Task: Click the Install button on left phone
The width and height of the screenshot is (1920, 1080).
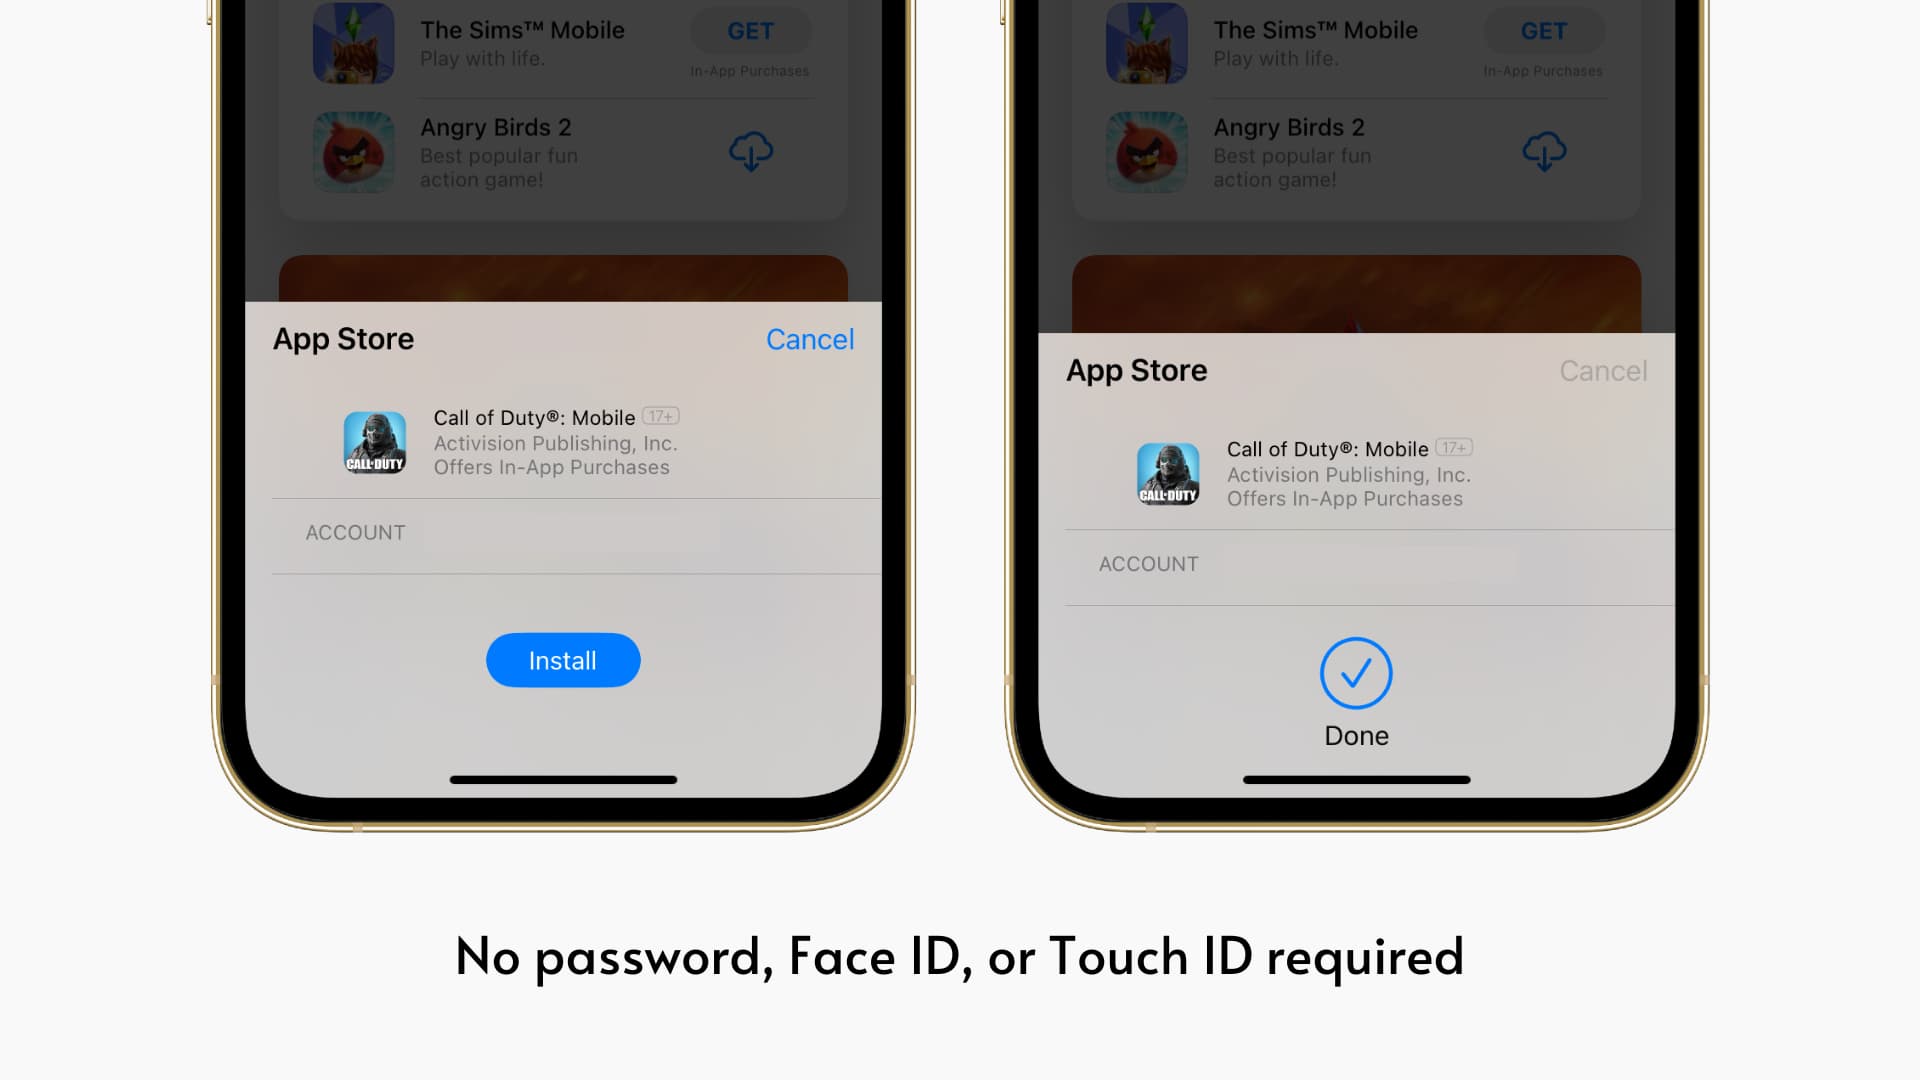Action: click(563, 659)
